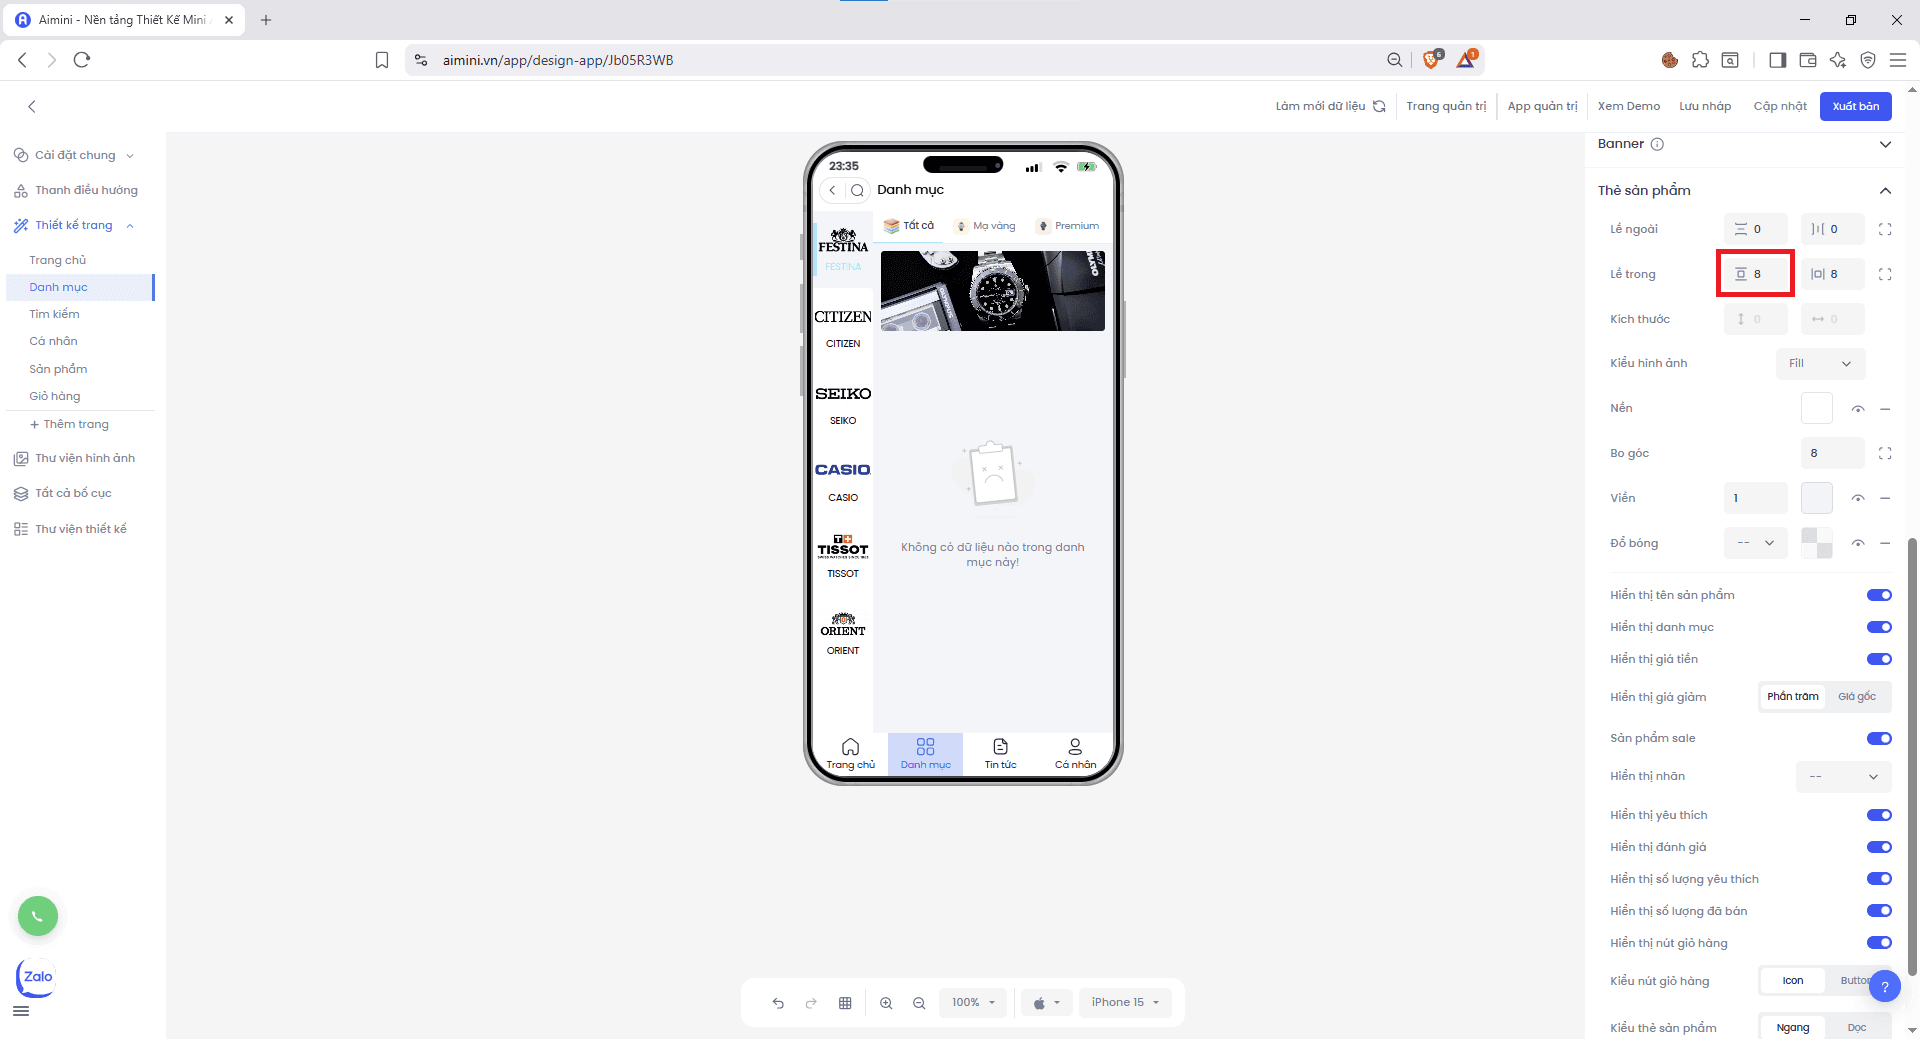Toggle background visibility eye icon for 'Nền'

pos(1857,409)
